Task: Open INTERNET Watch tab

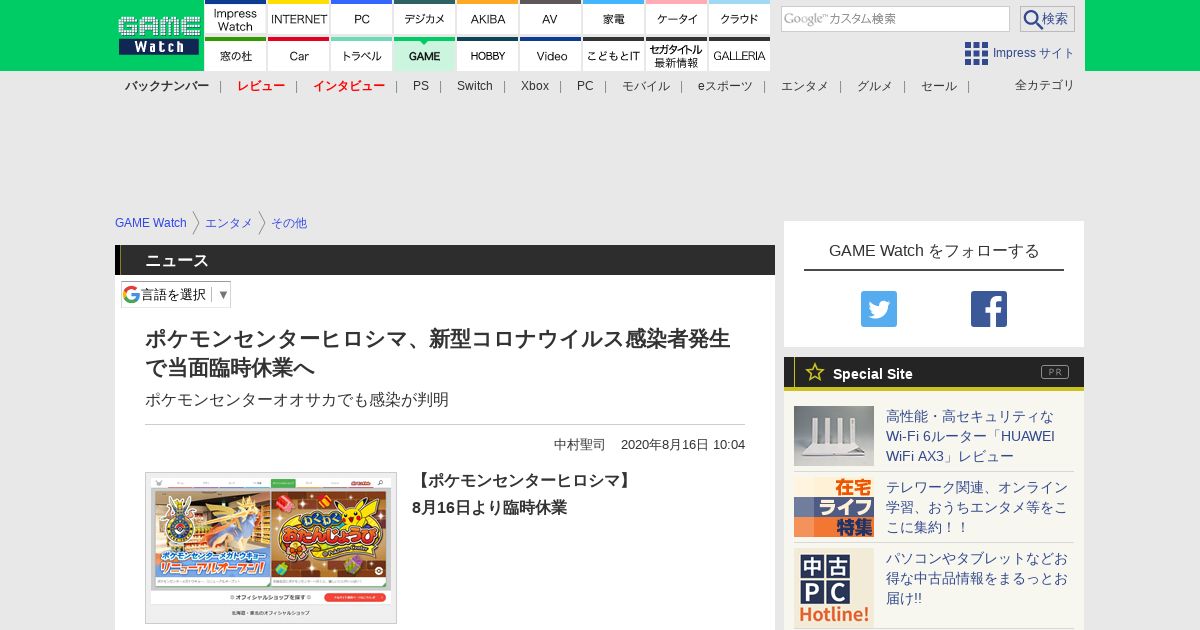Action: (299, 18)
